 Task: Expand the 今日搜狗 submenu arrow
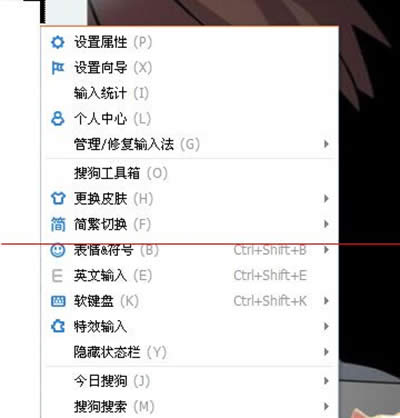326,381
